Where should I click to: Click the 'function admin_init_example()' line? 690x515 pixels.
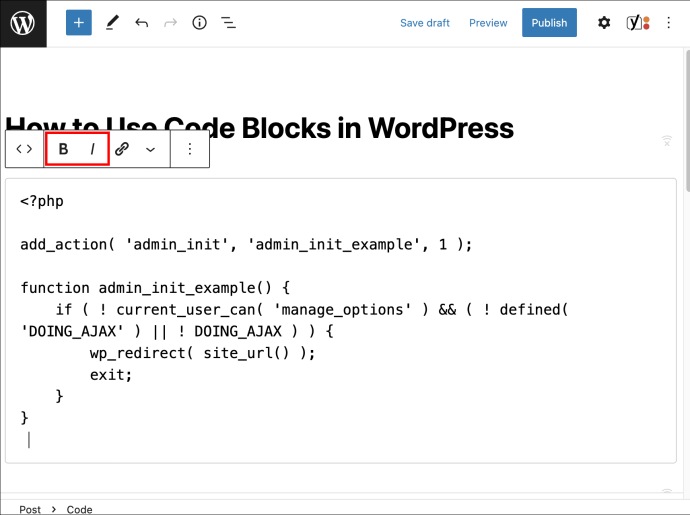click(x=155, y=288)
